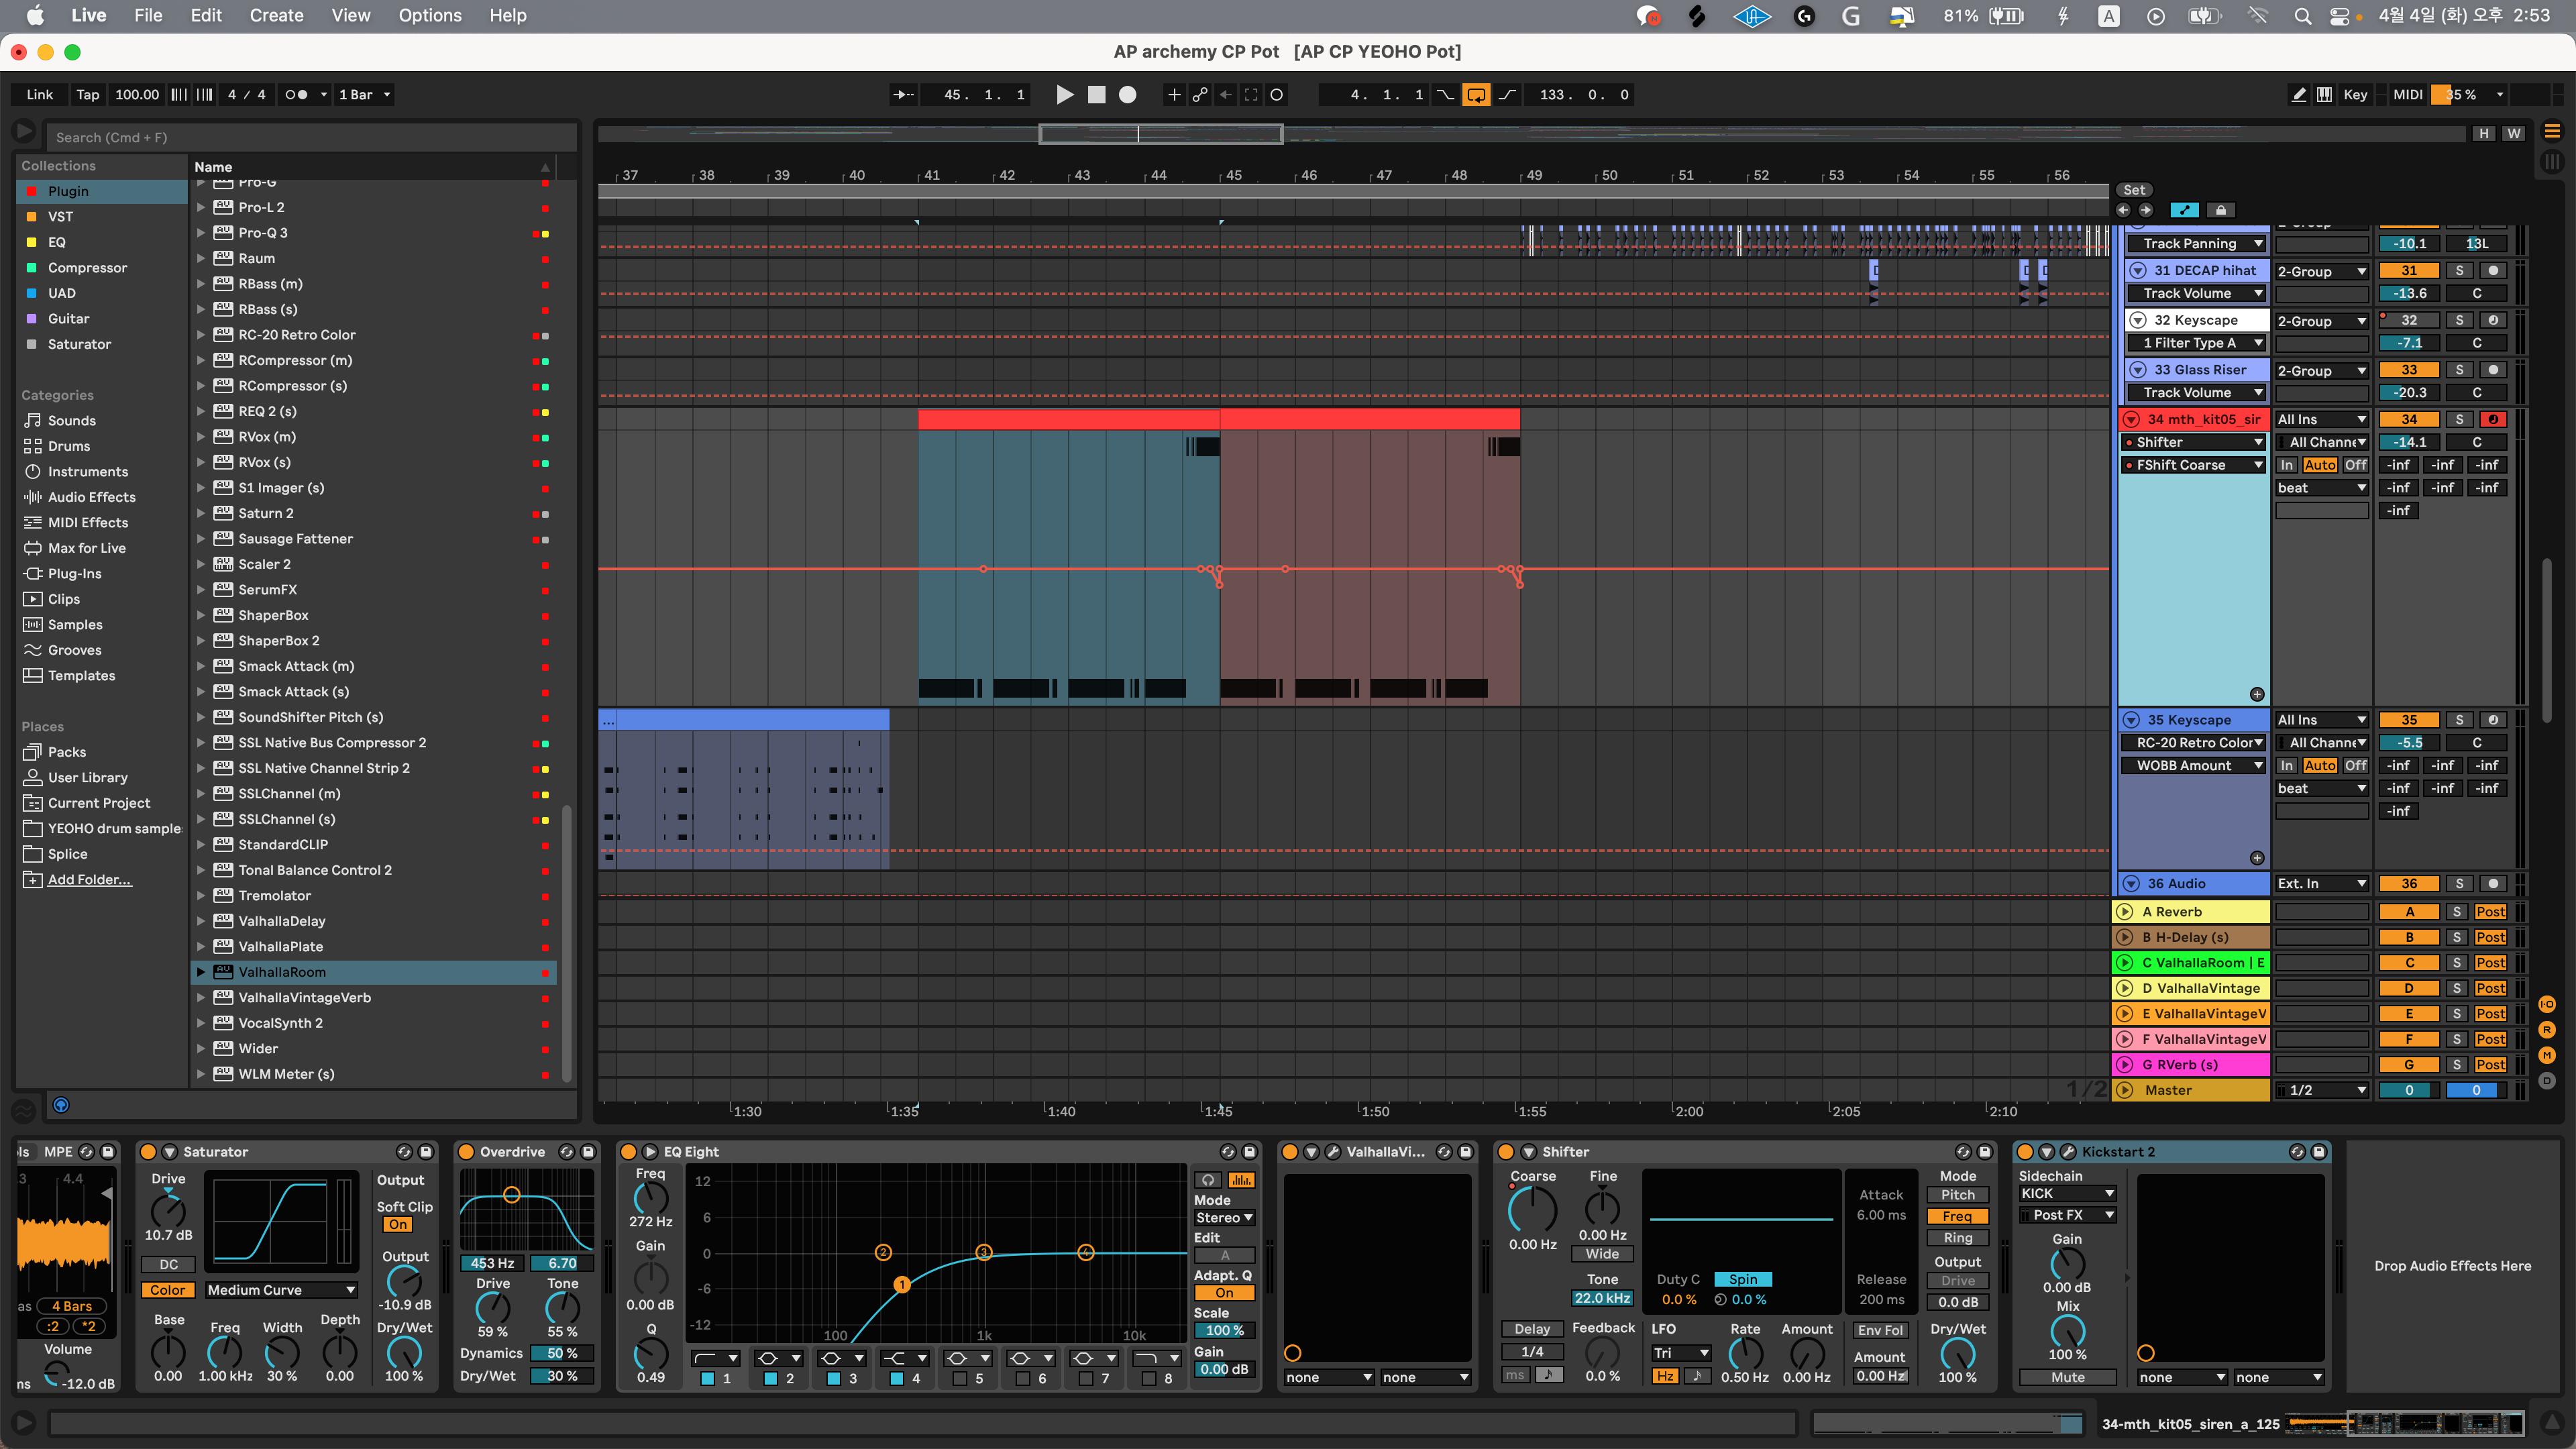Open the Drums category
The image size is (2576, 1449).
click(102, 446)
